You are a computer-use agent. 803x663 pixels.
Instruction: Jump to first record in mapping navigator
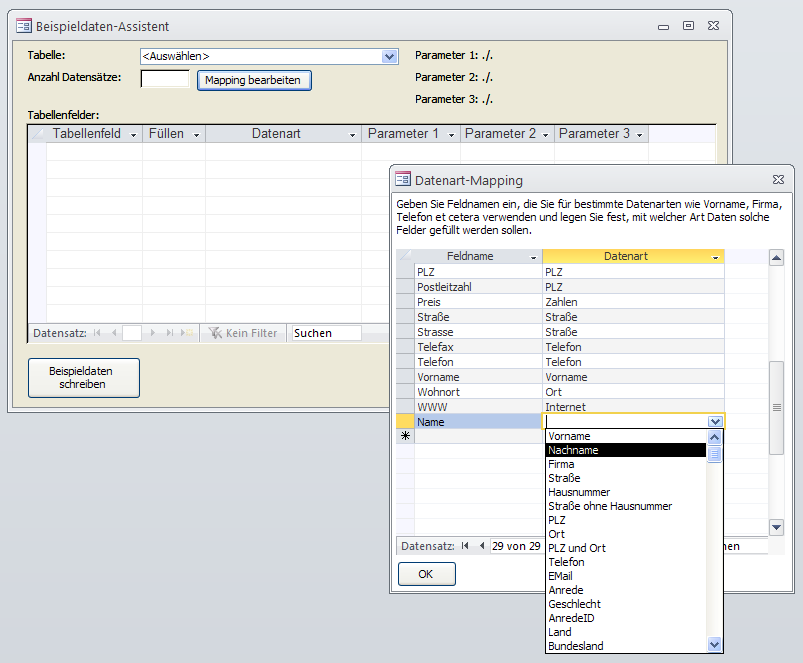point(465,546)
